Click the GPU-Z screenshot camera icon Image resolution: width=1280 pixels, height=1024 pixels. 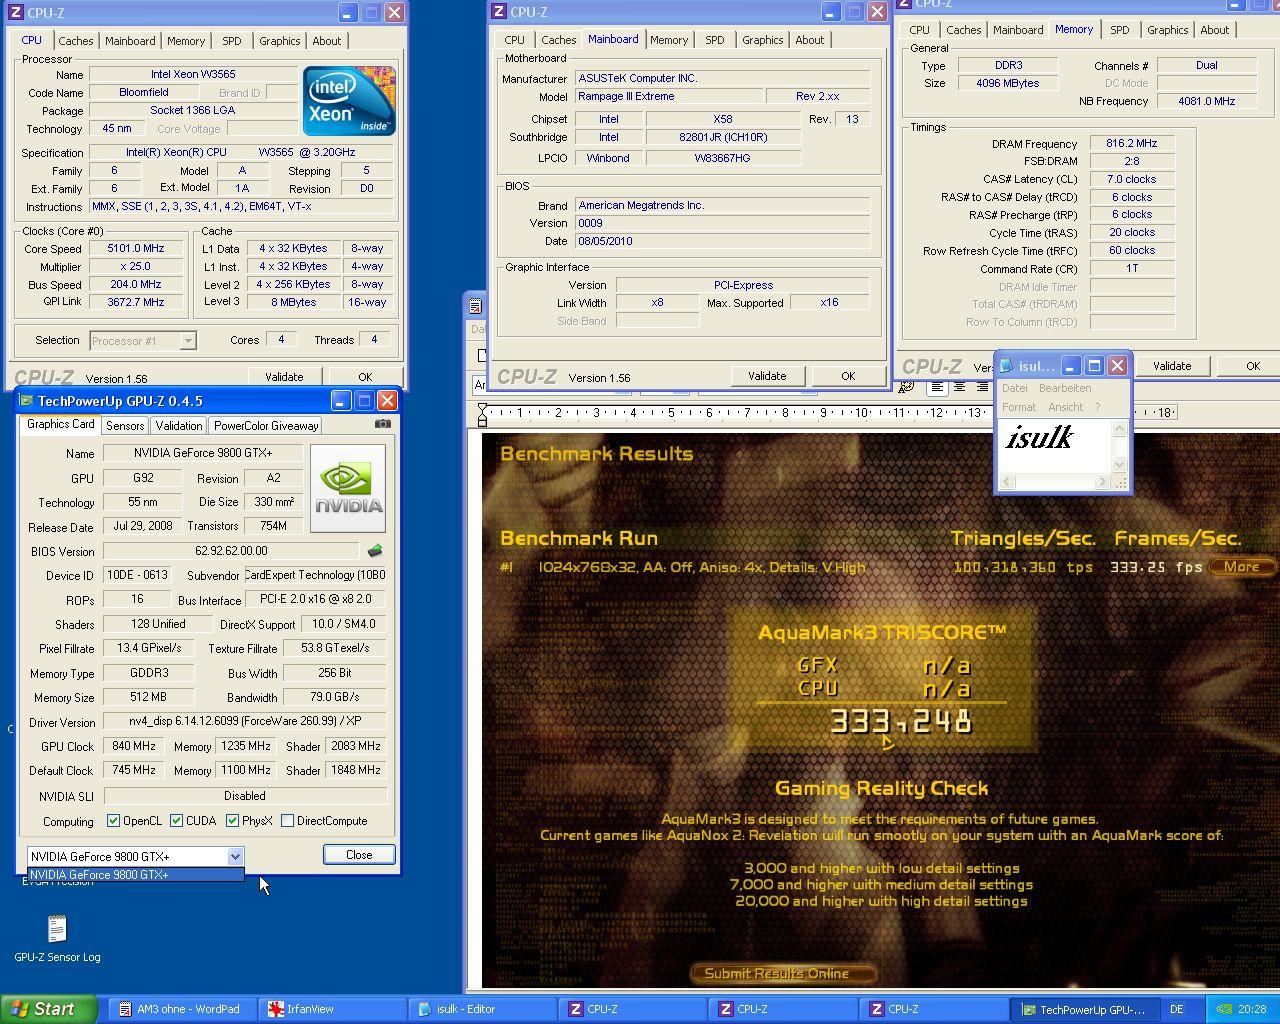pos(382,424)
